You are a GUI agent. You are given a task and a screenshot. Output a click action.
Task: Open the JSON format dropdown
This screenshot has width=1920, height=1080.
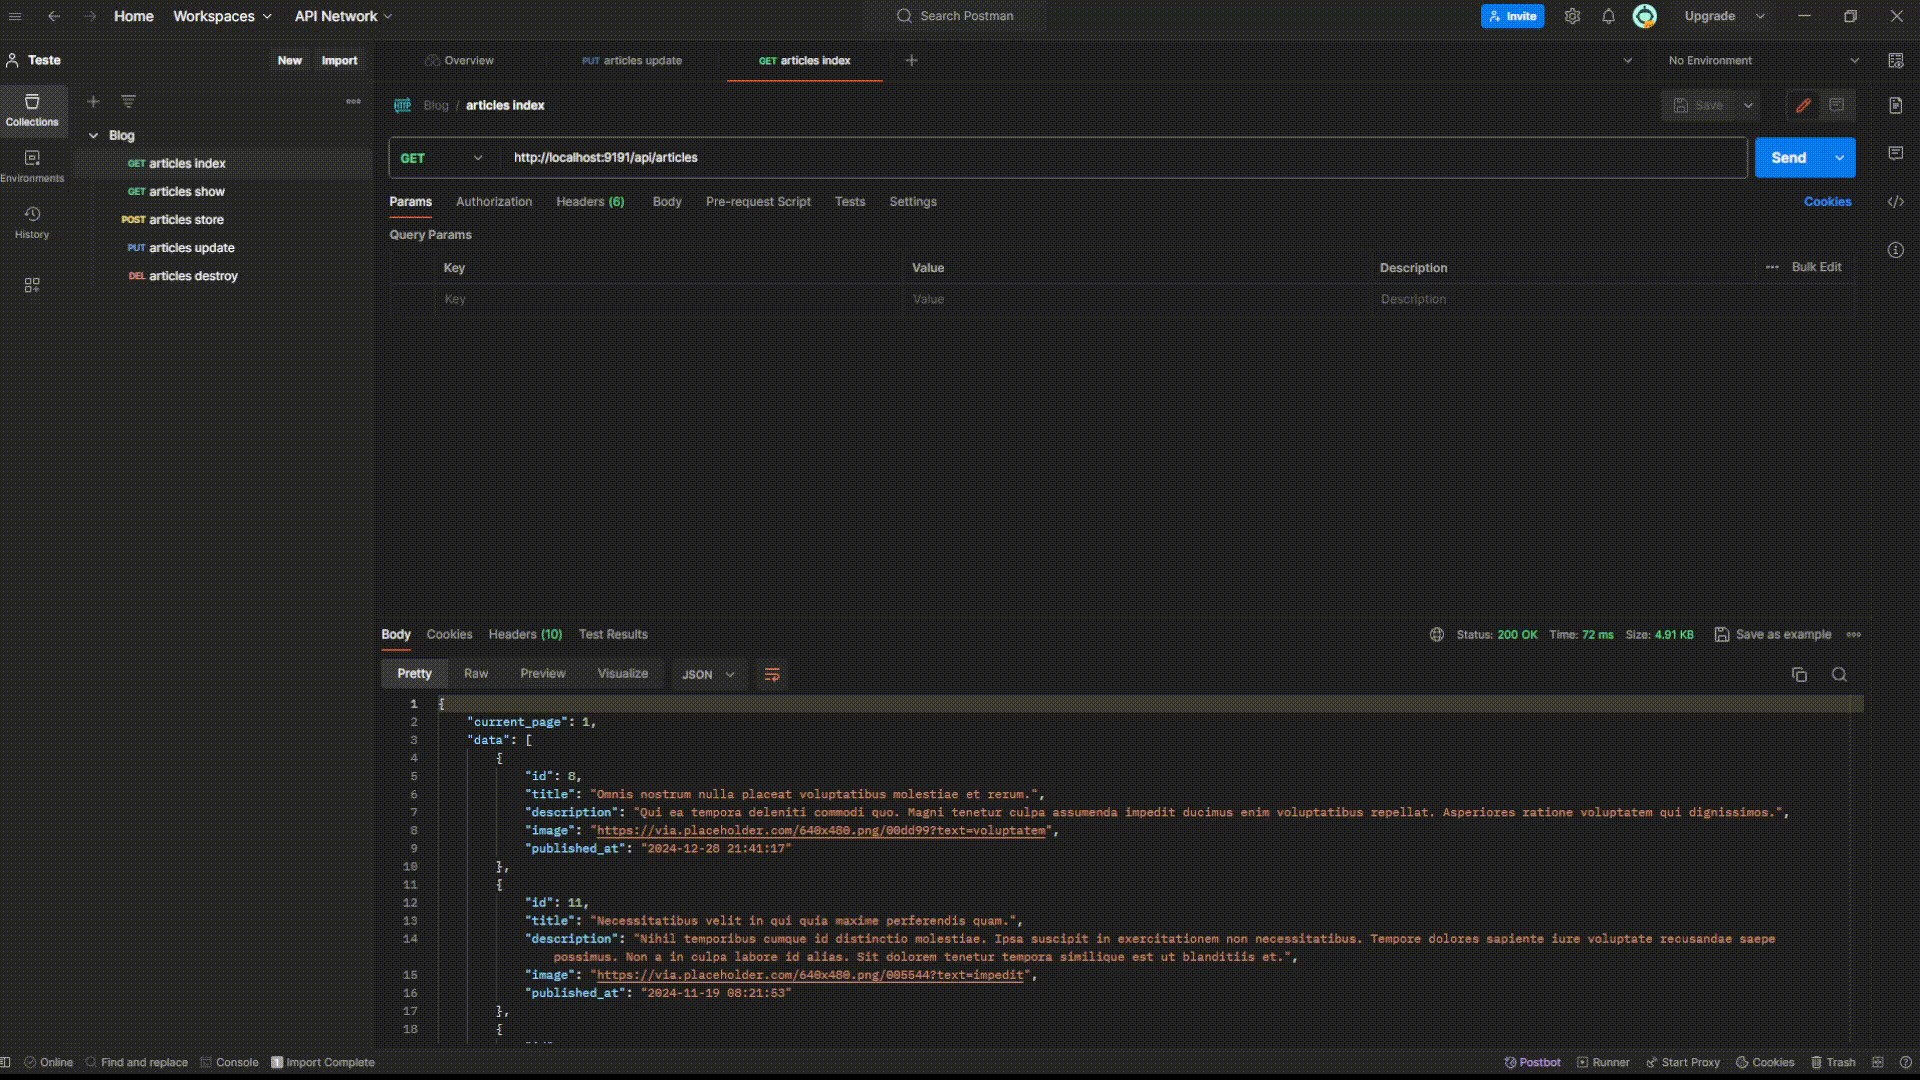point(708,675)
